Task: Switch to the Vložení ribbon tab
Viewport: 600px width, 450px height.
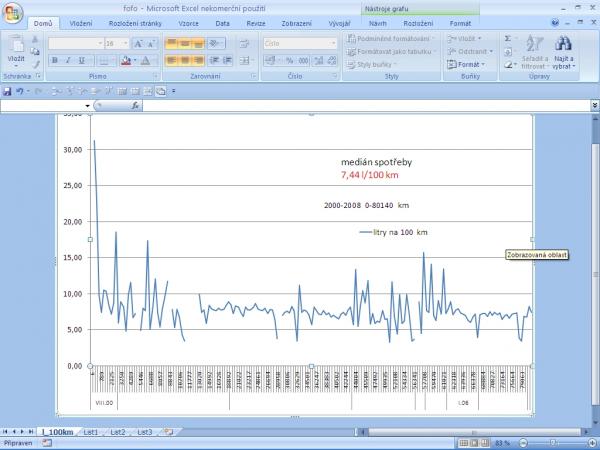Action: tap(81, 22)
